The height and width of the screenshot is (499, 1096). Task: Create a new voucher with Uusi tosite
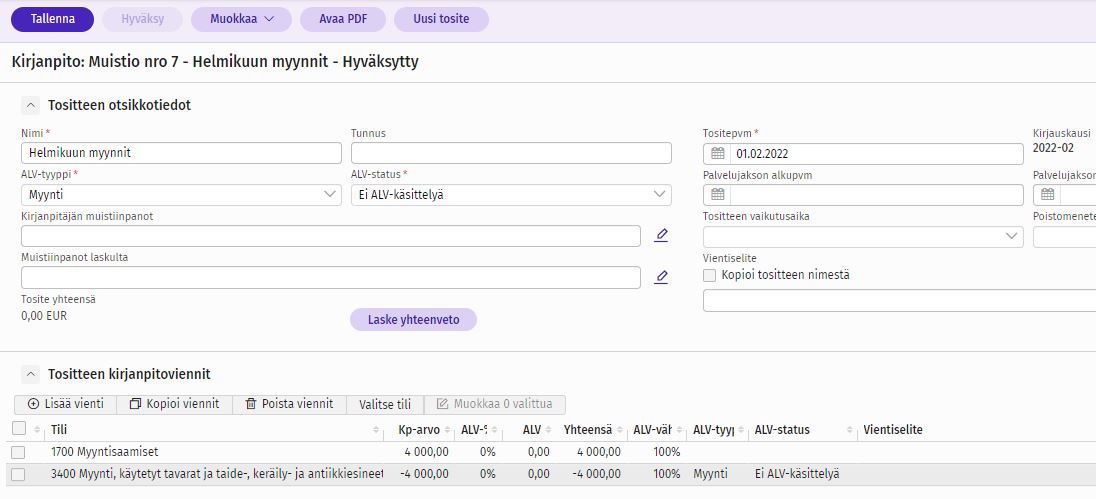point(441,20)
